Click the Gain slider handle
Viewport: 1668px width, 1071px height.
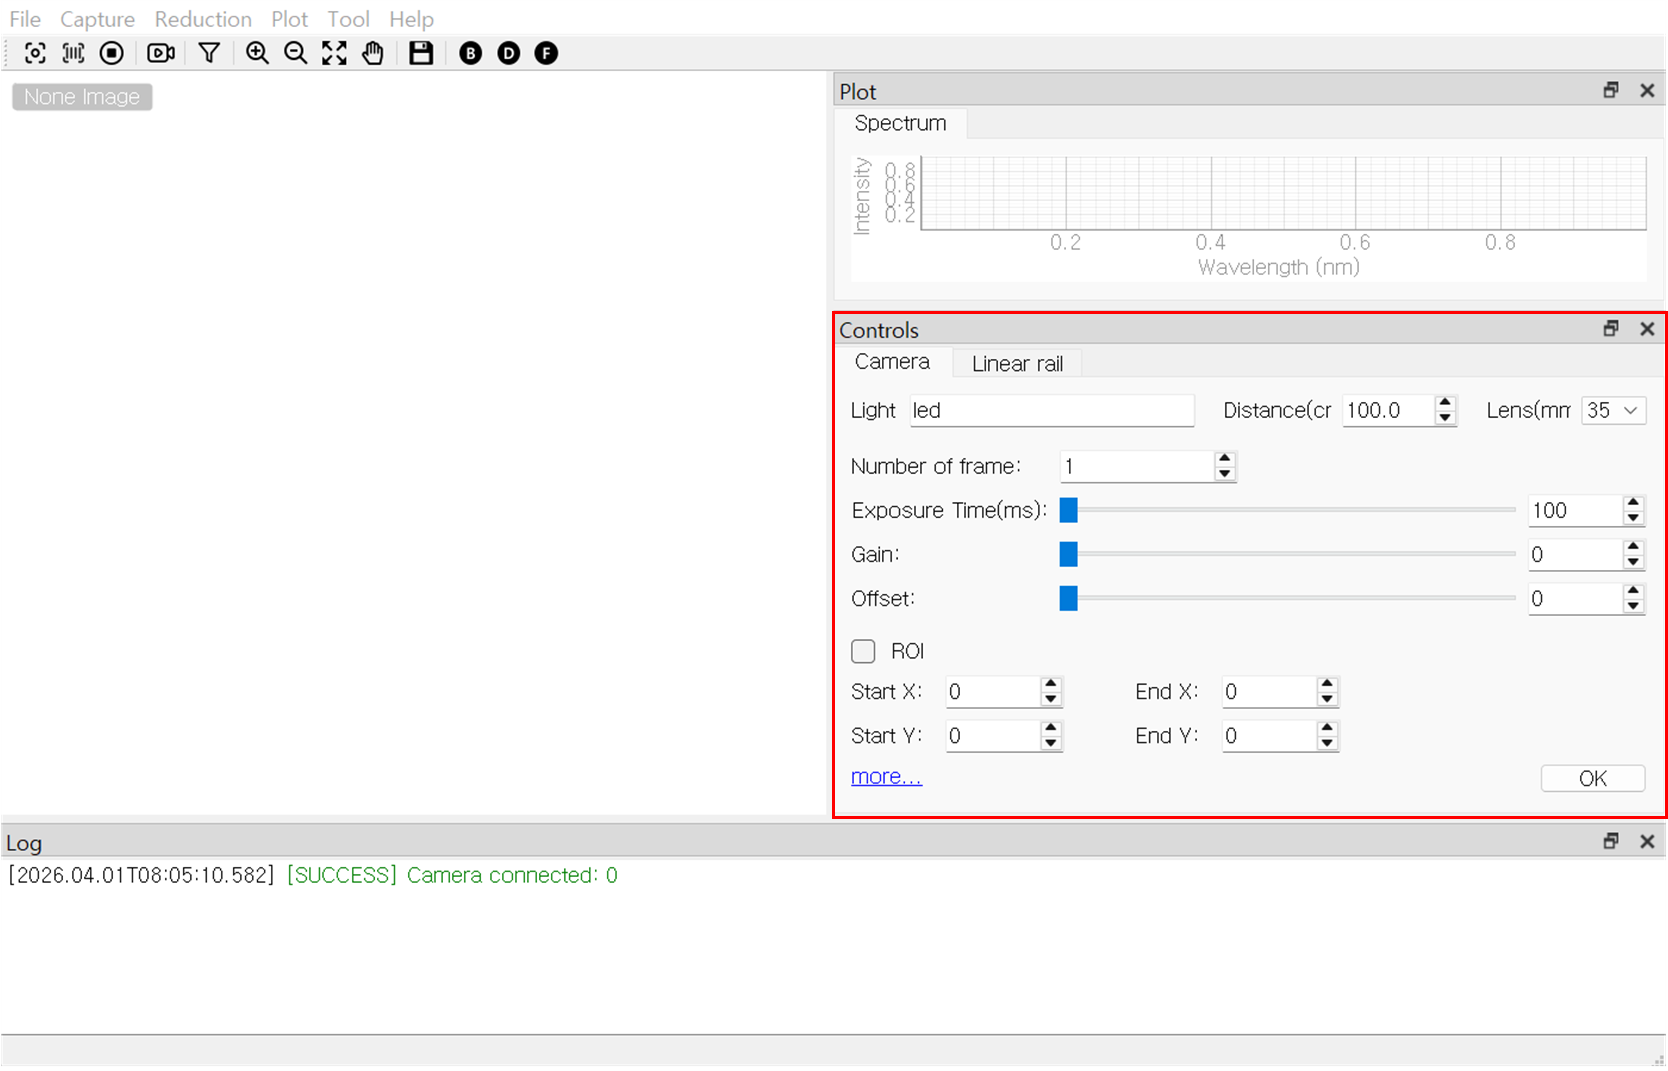(x=1069, y=554)
